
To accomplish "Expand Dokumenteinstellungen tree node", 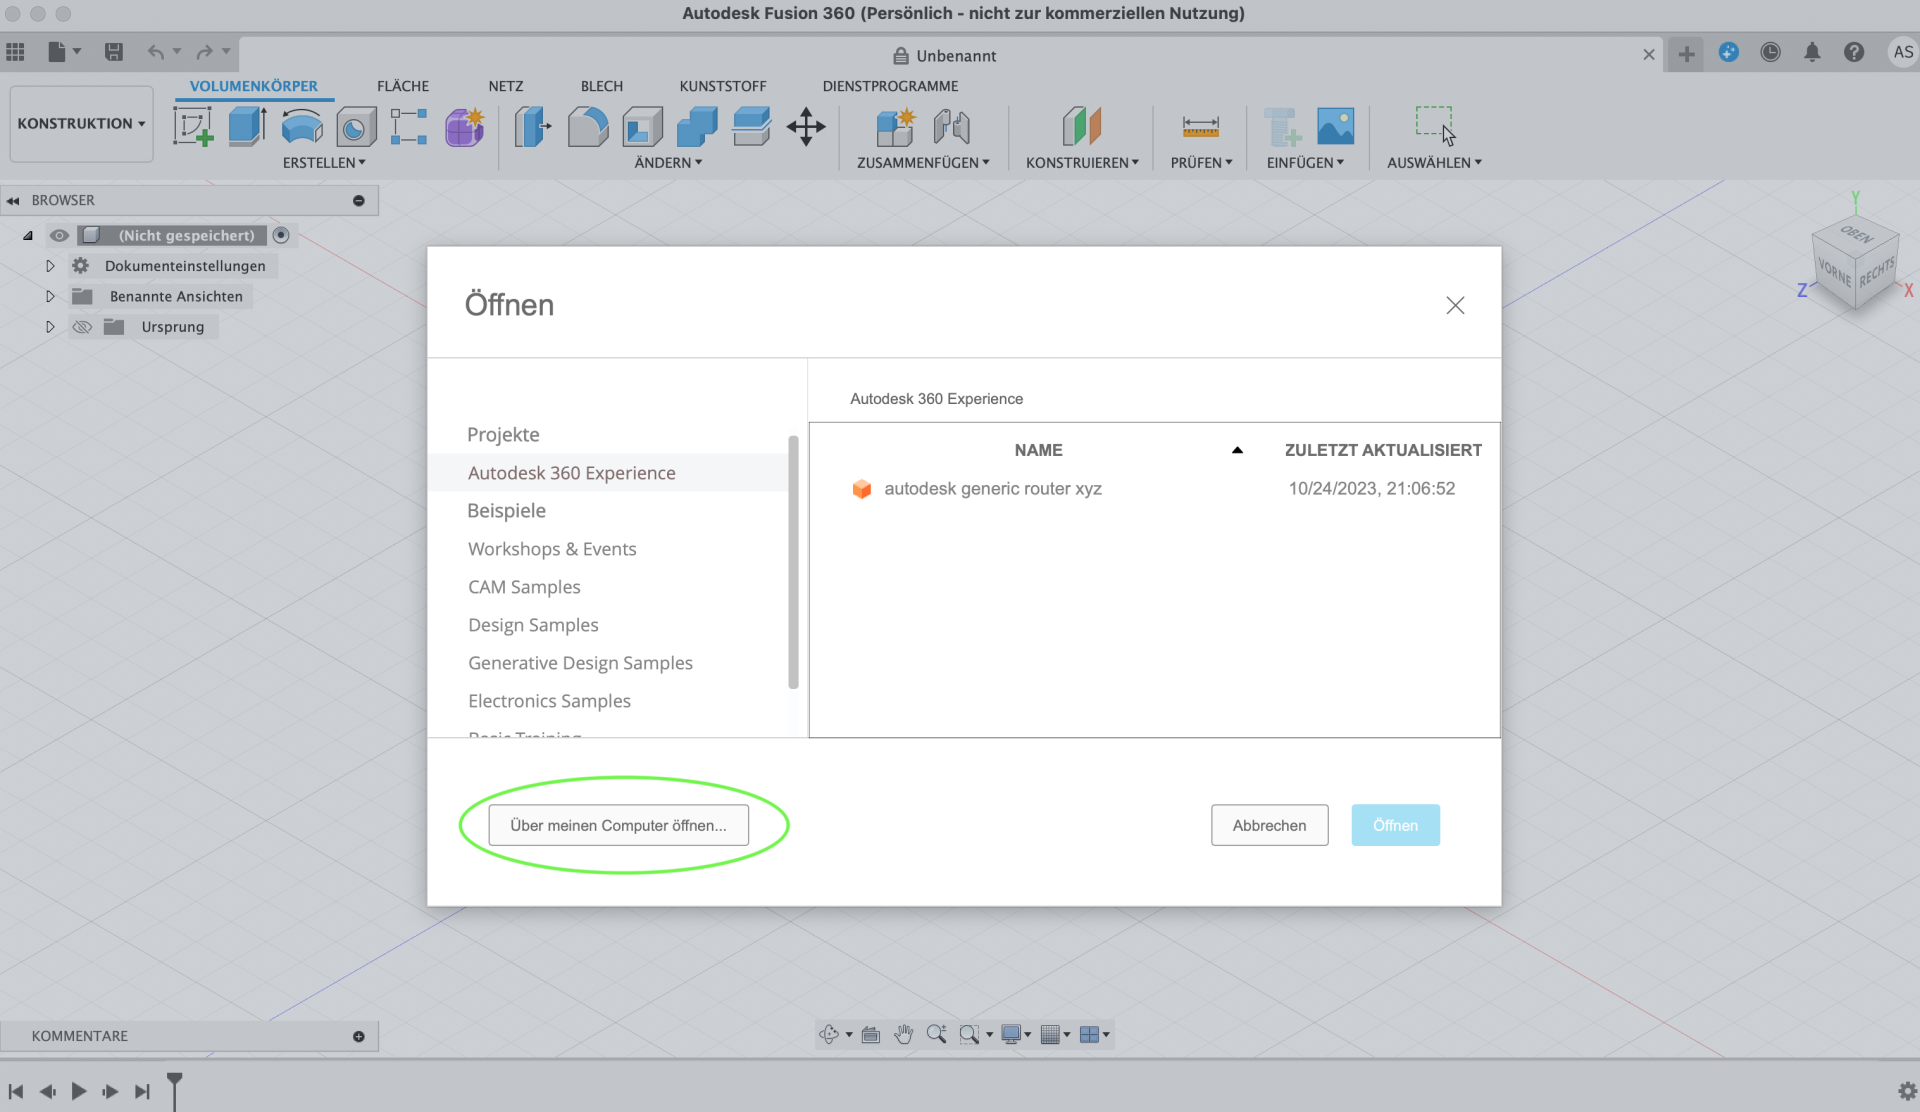I will [50, 266].
